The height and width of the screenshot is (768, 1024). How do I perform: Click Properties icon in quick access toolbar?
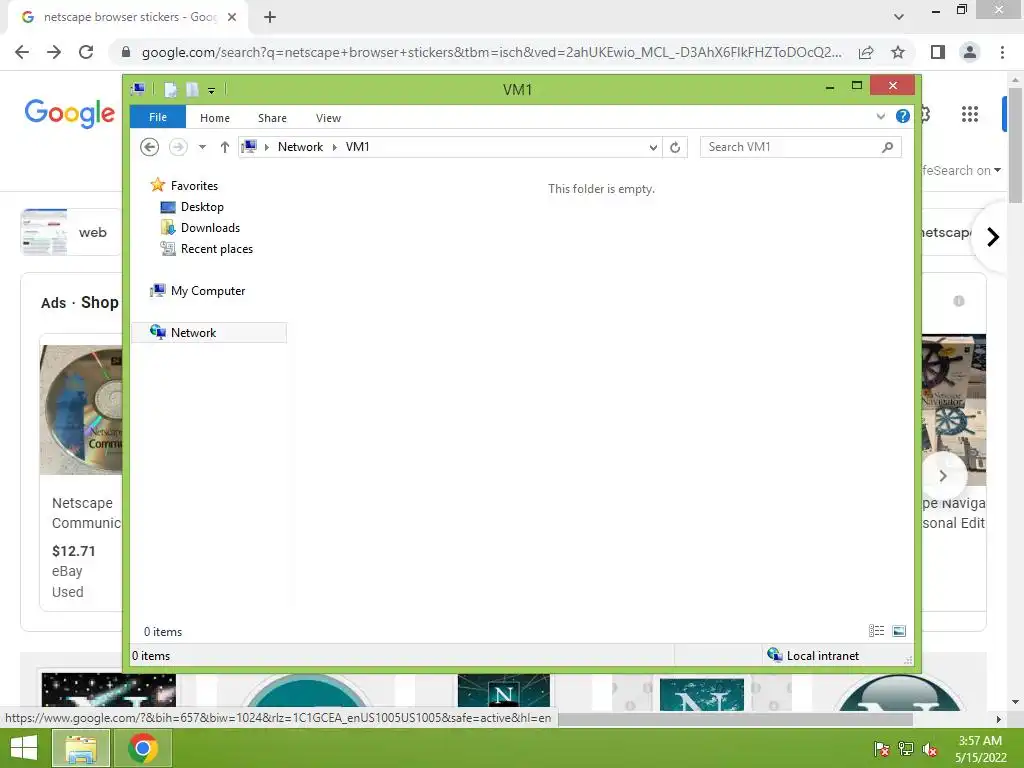pos(170,89)
